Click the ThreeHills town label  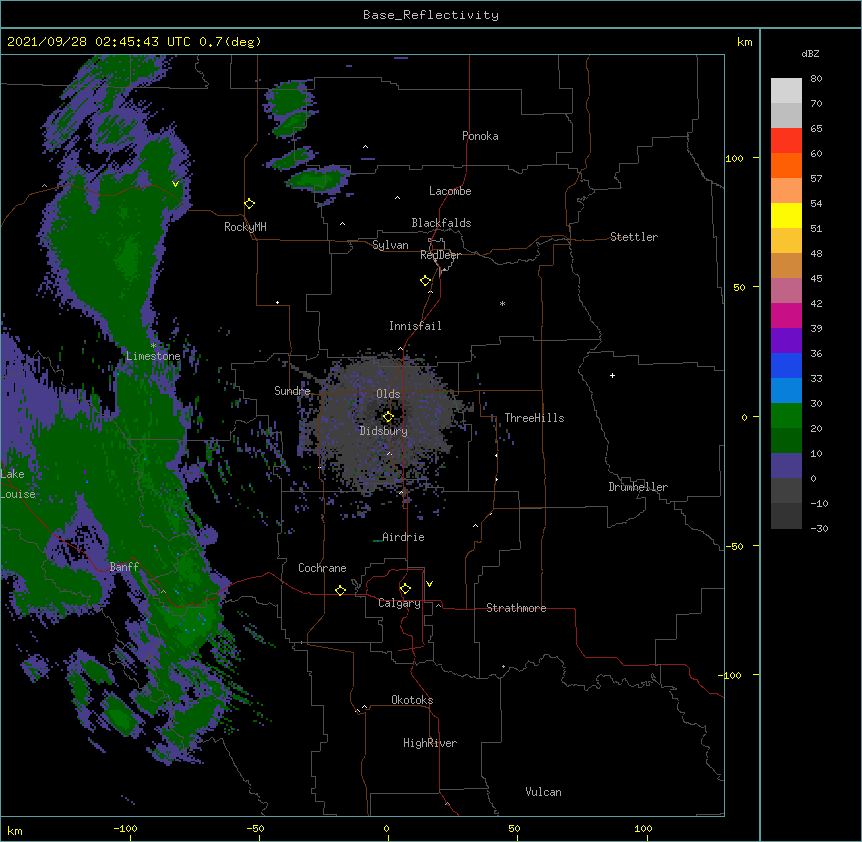[534, 418]
